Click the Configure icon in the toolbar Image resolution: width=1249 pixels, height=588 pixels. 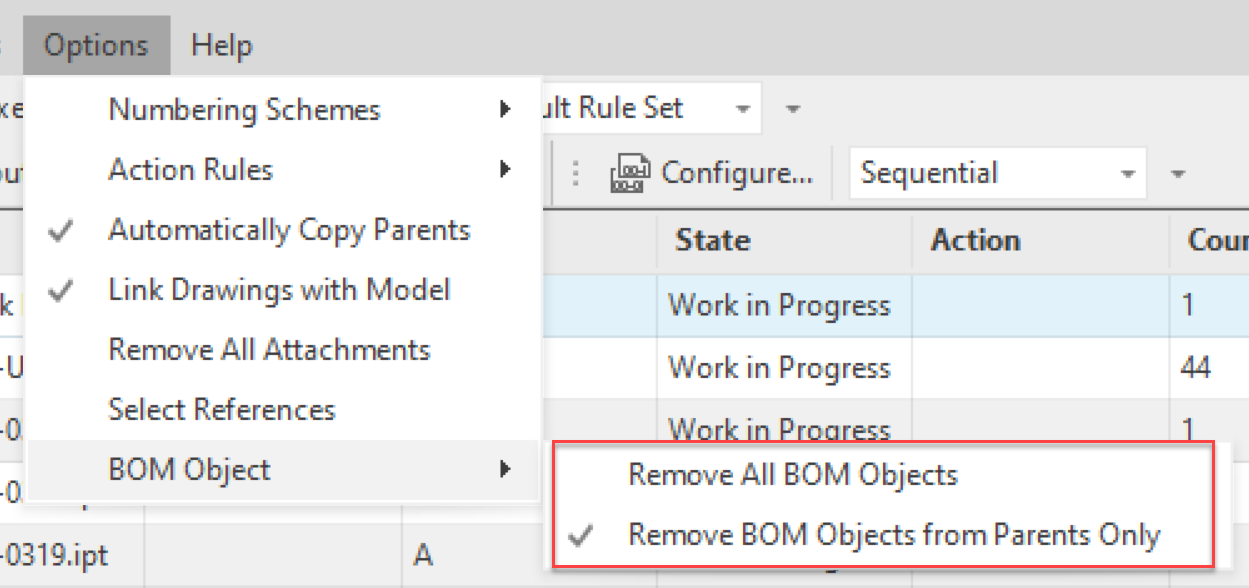[x=629, y=174]
